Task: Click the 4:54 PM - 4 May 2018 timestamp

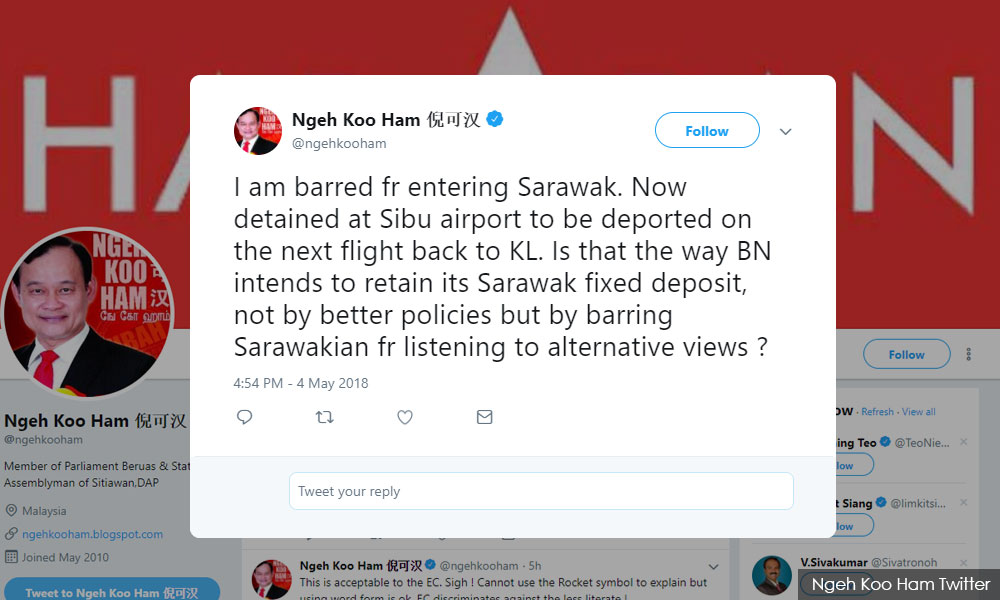Action: (300, 383)
